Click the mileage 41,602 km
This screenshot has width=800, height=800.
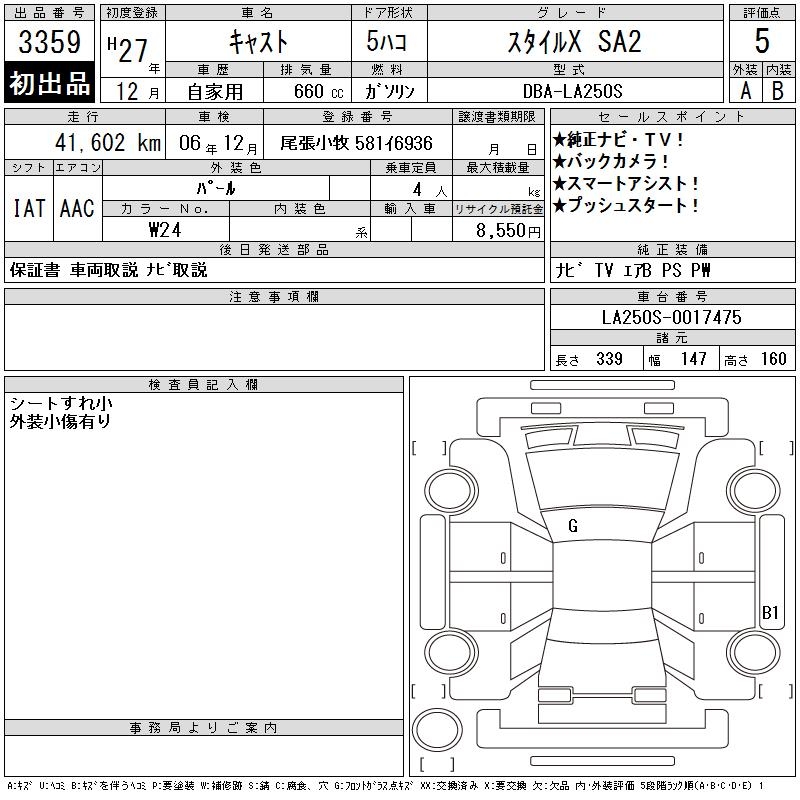(108, 142)
